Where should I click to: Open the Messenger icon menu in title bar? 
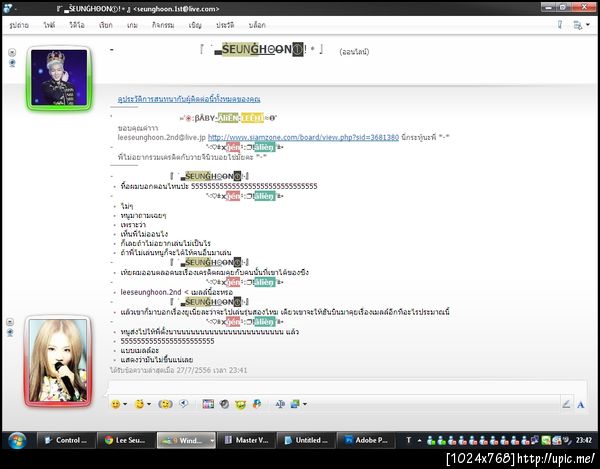point(8,8)
